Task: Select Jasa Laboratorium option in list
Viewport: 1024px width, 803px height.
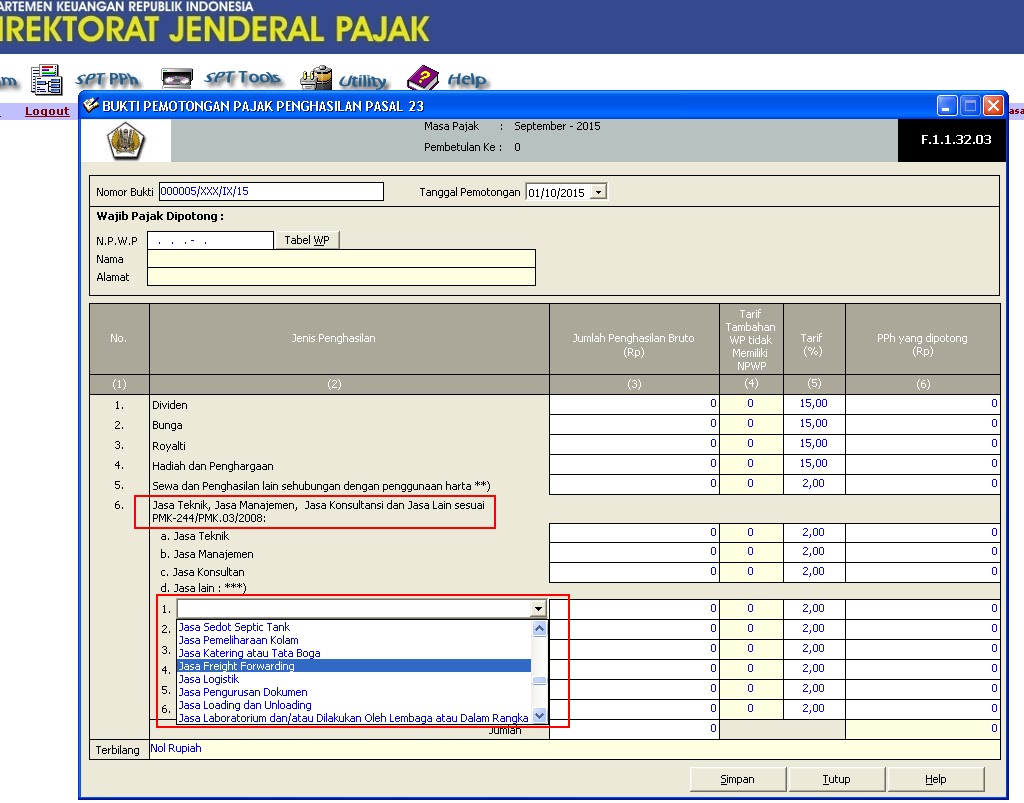Action: 354,718
